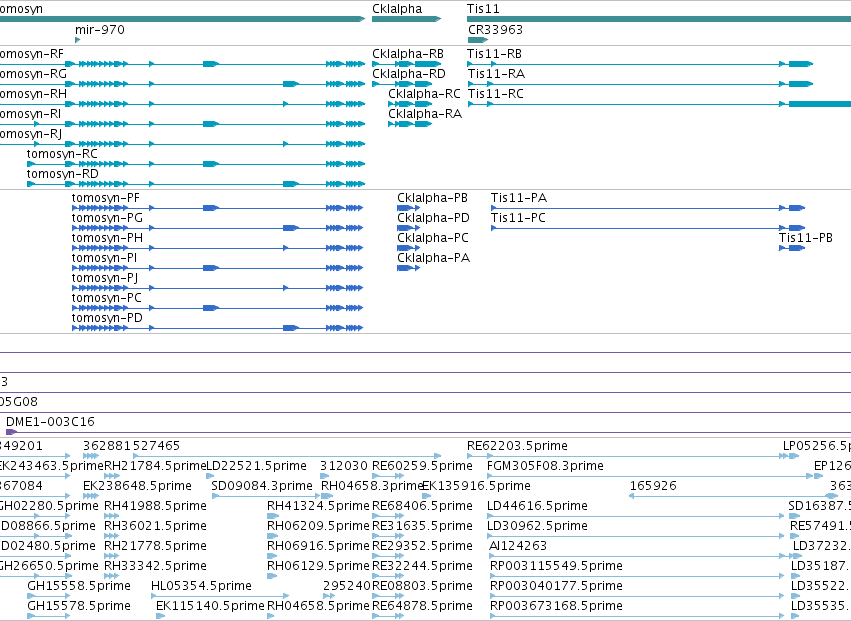Select EST LD44616.5prime
851x621 pixels.
click(x=537, y=506)
